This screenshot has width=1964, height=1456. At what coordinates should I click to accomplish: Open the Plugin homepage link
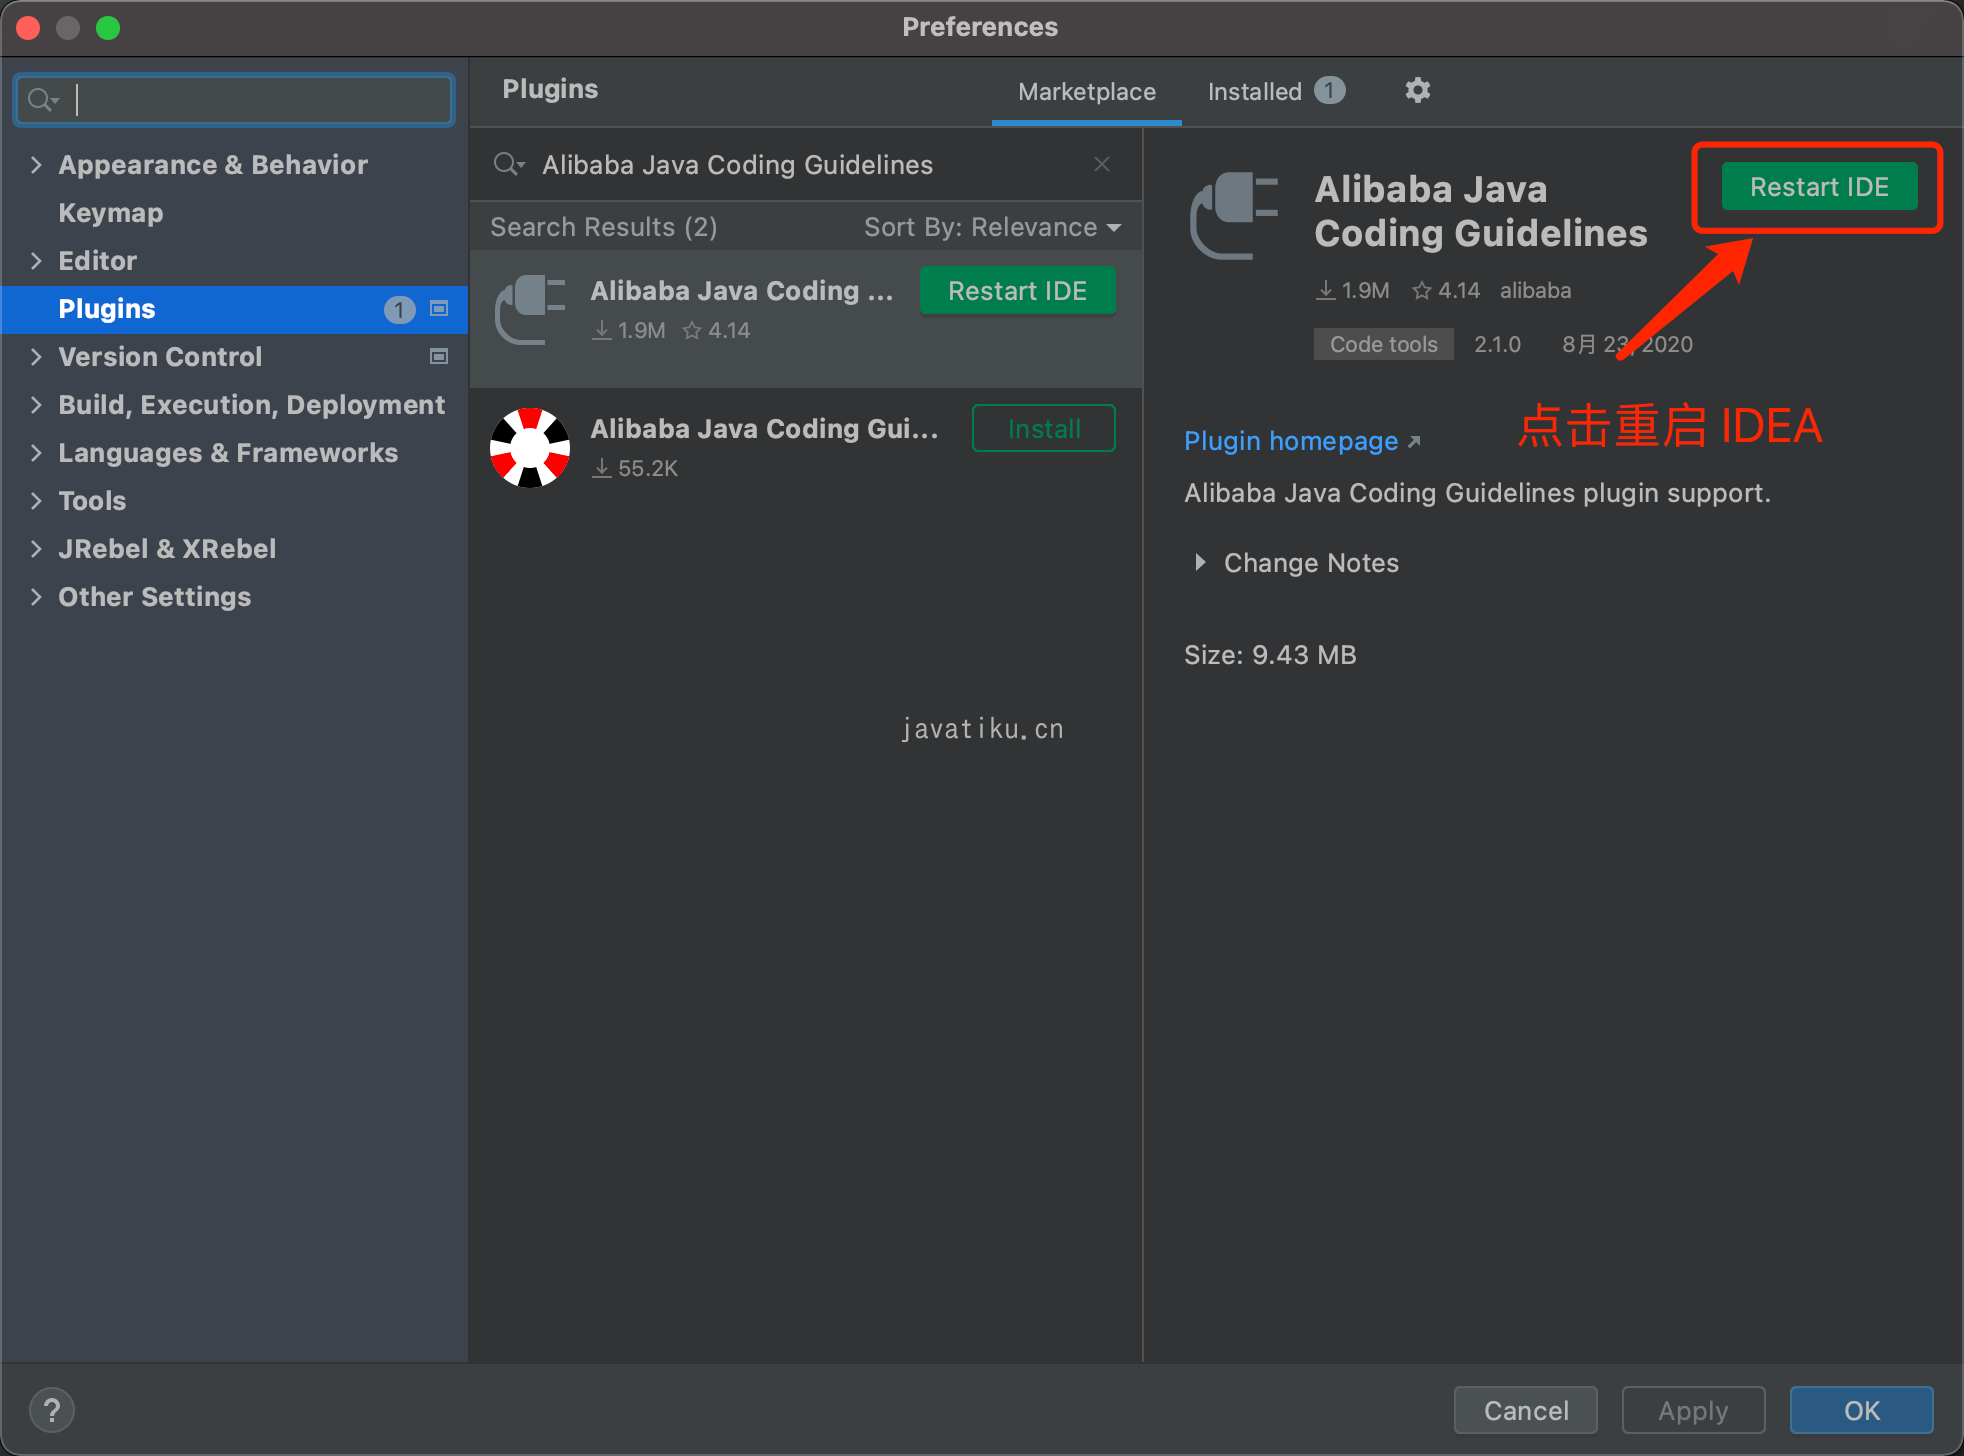coord(1291,441)
